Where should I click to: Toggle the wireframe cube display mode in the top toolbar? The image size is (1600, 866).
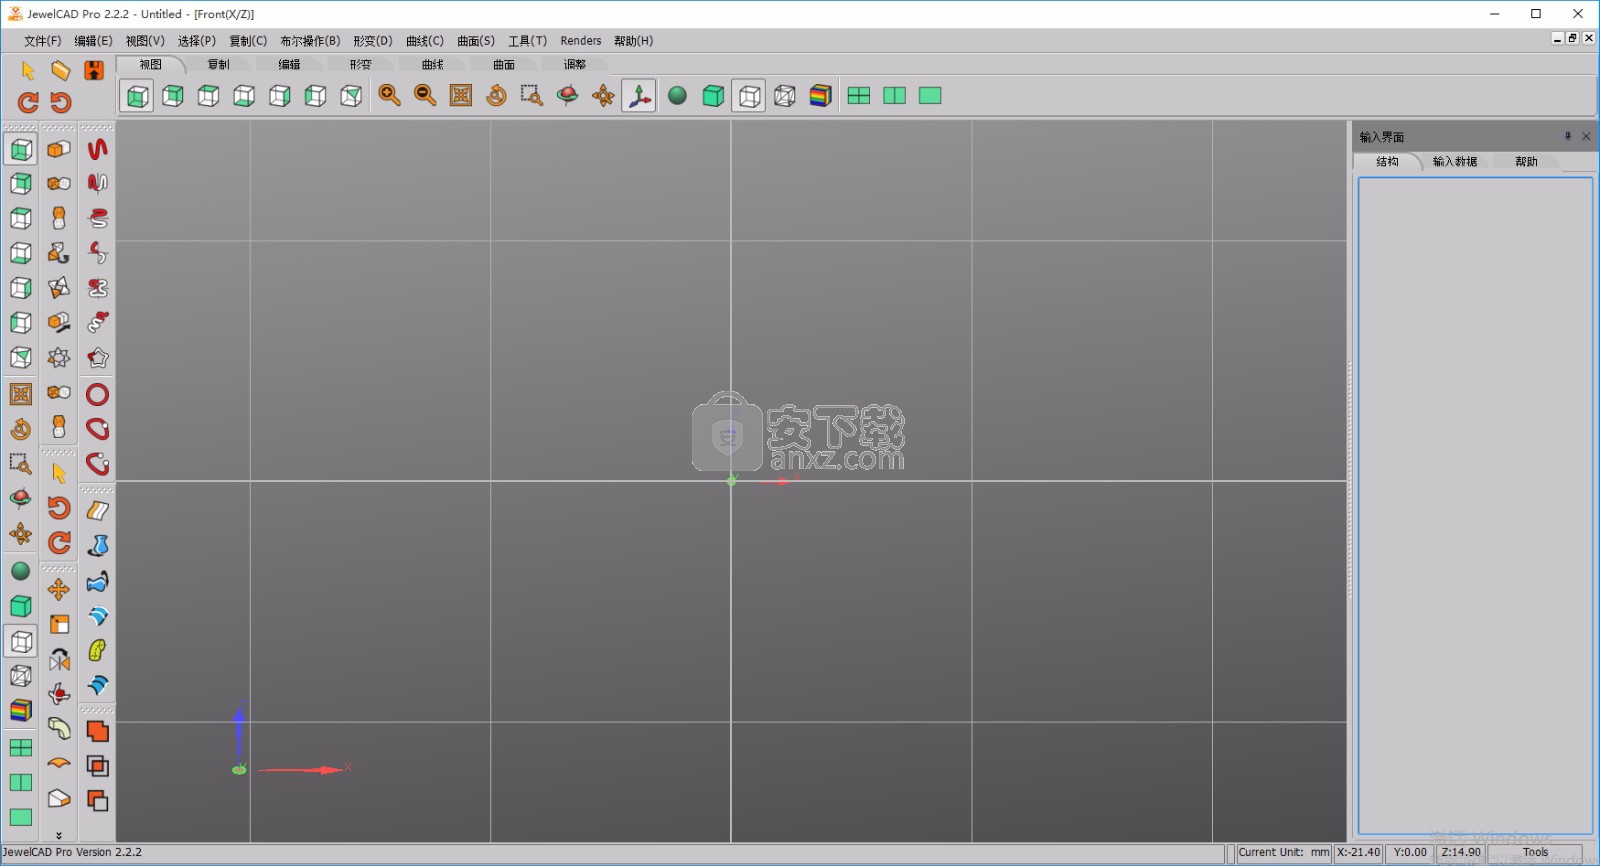749,95
